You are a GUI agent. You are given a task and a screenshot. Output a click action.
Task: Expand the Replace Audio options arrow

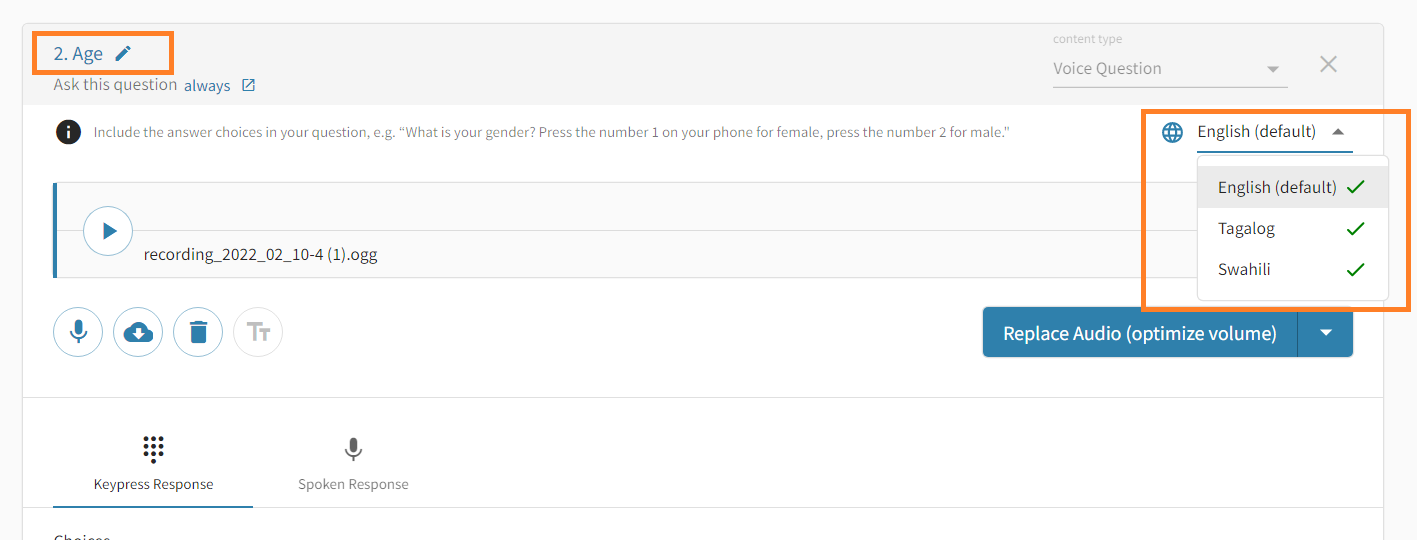pyautogui.click(x=1326, y=333)
